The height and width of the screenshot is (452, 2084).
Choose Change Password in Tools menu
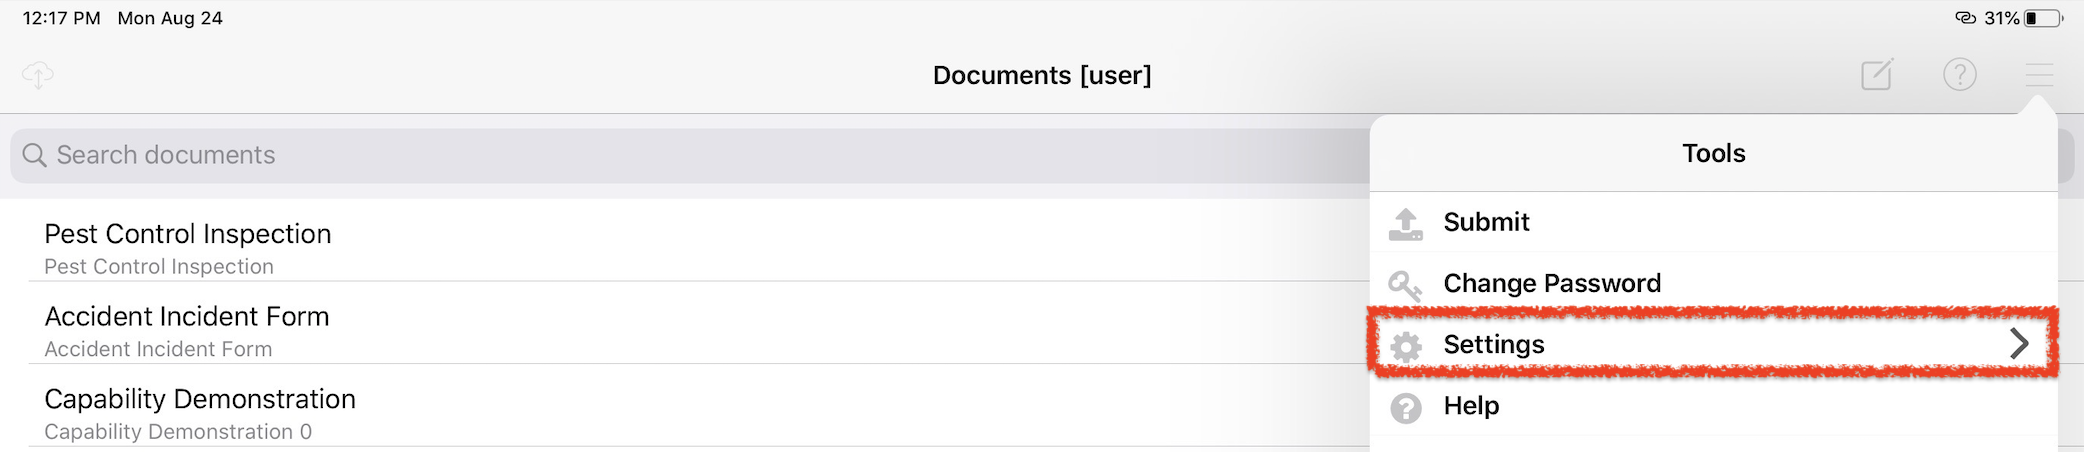tap(1713, 283)
